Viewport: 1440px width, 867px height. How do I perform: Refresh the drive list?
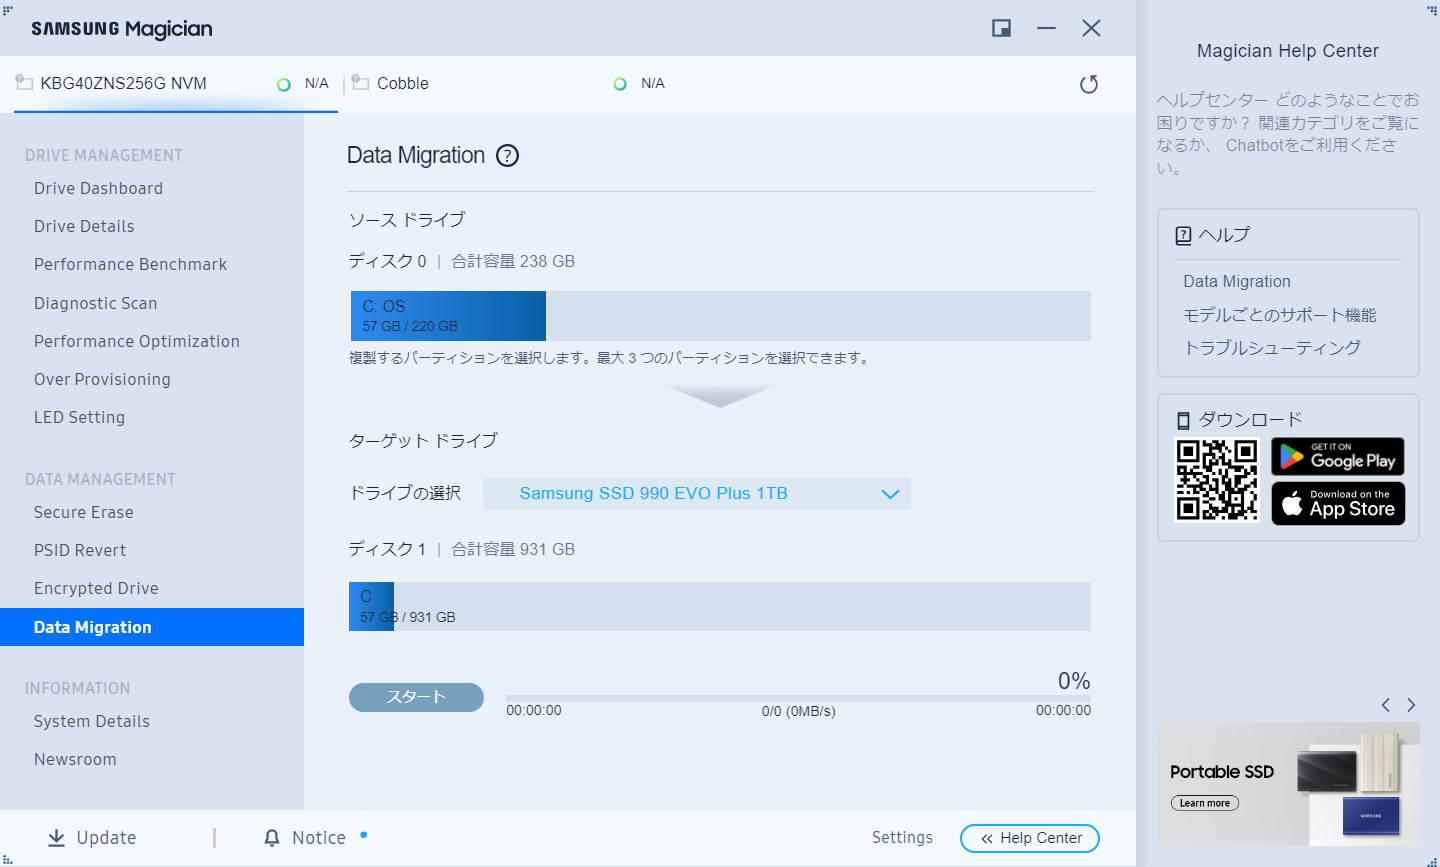1089,84
